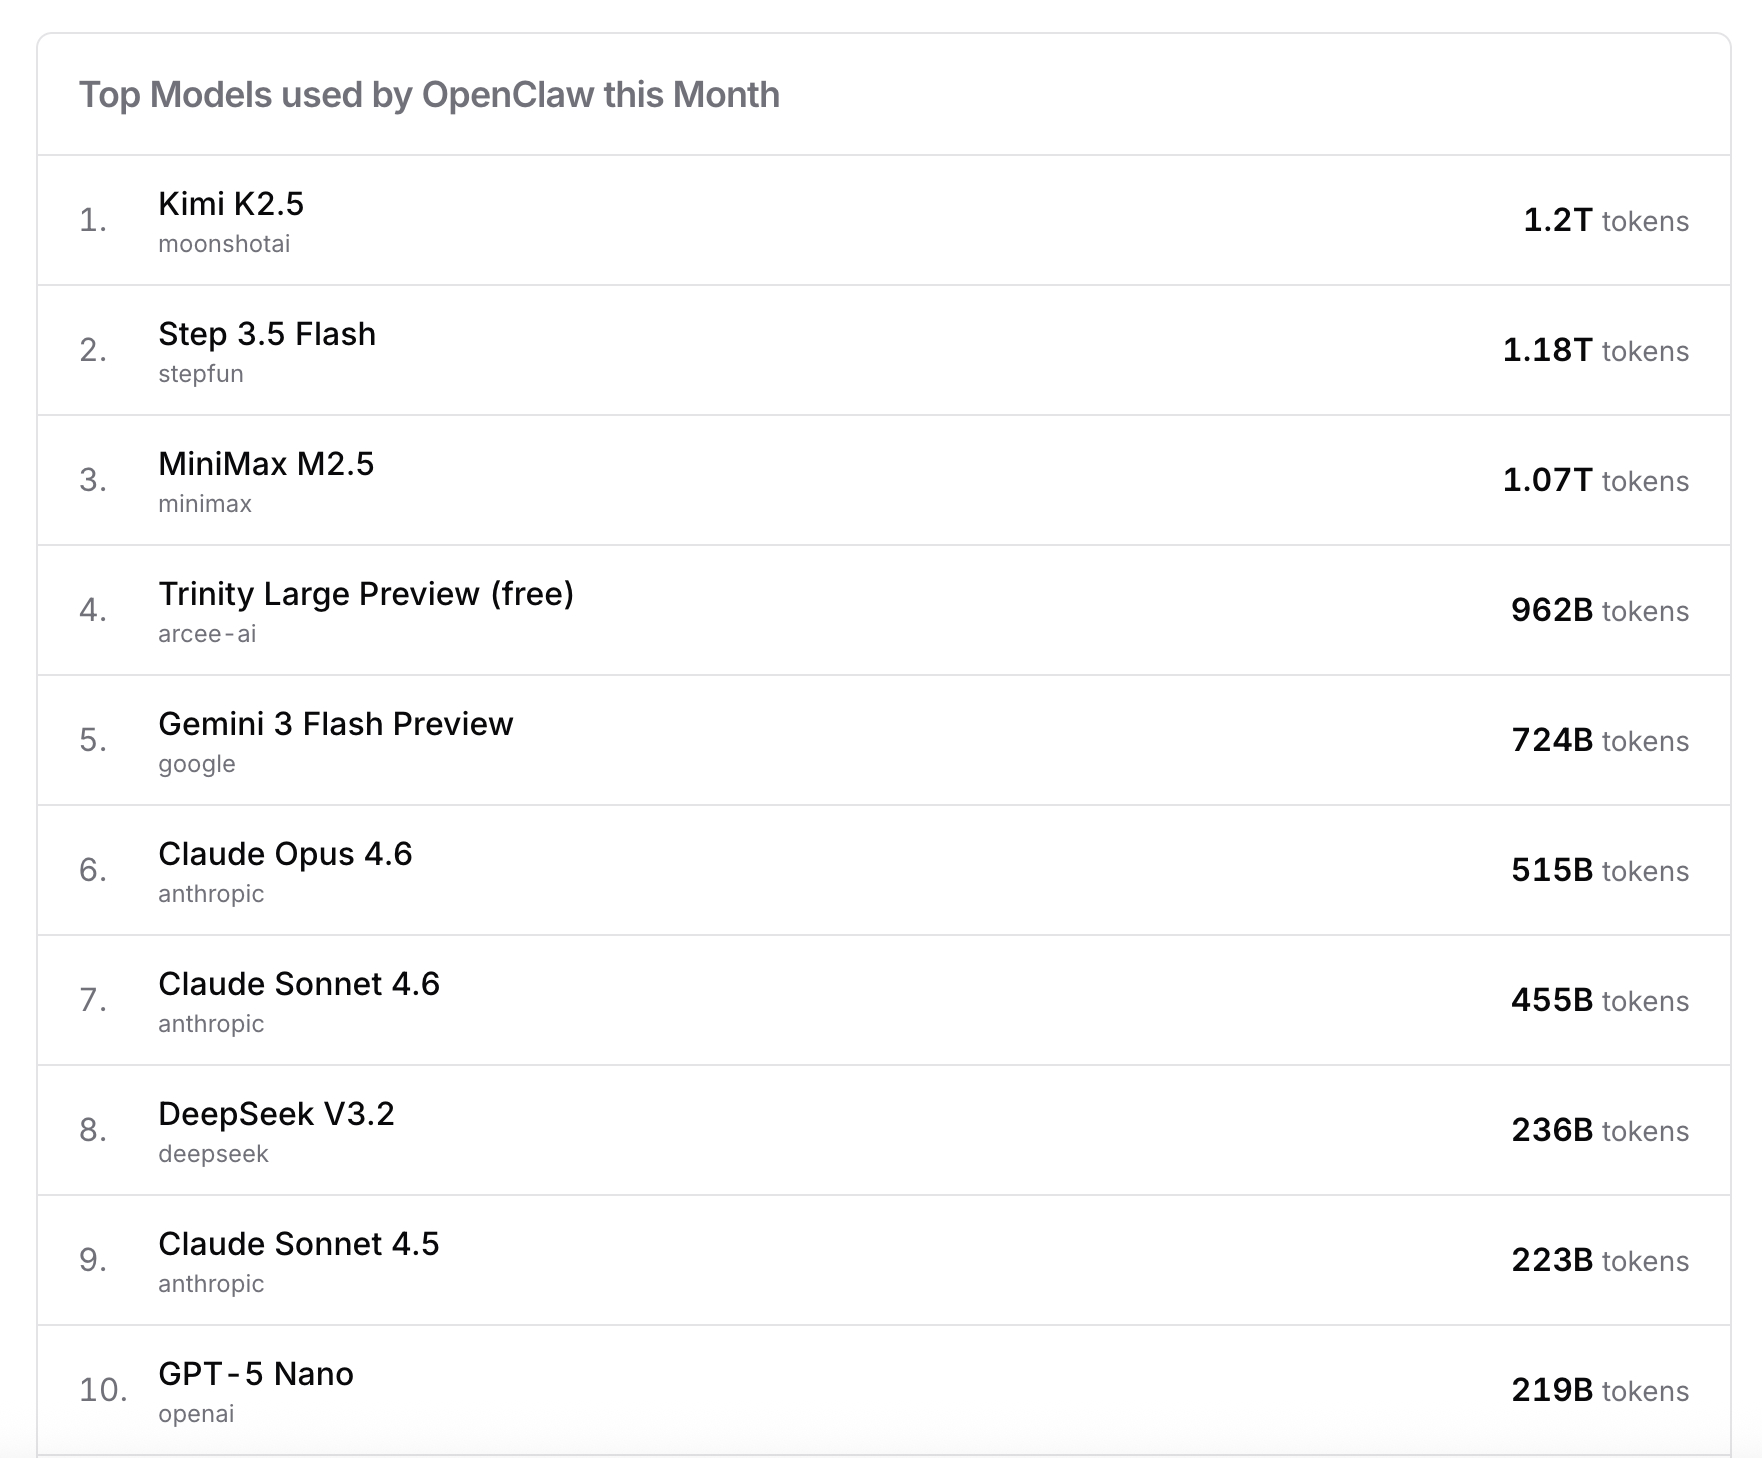
Task: Open the Claude Opus 4.6 model
Action: pos(285,854)
